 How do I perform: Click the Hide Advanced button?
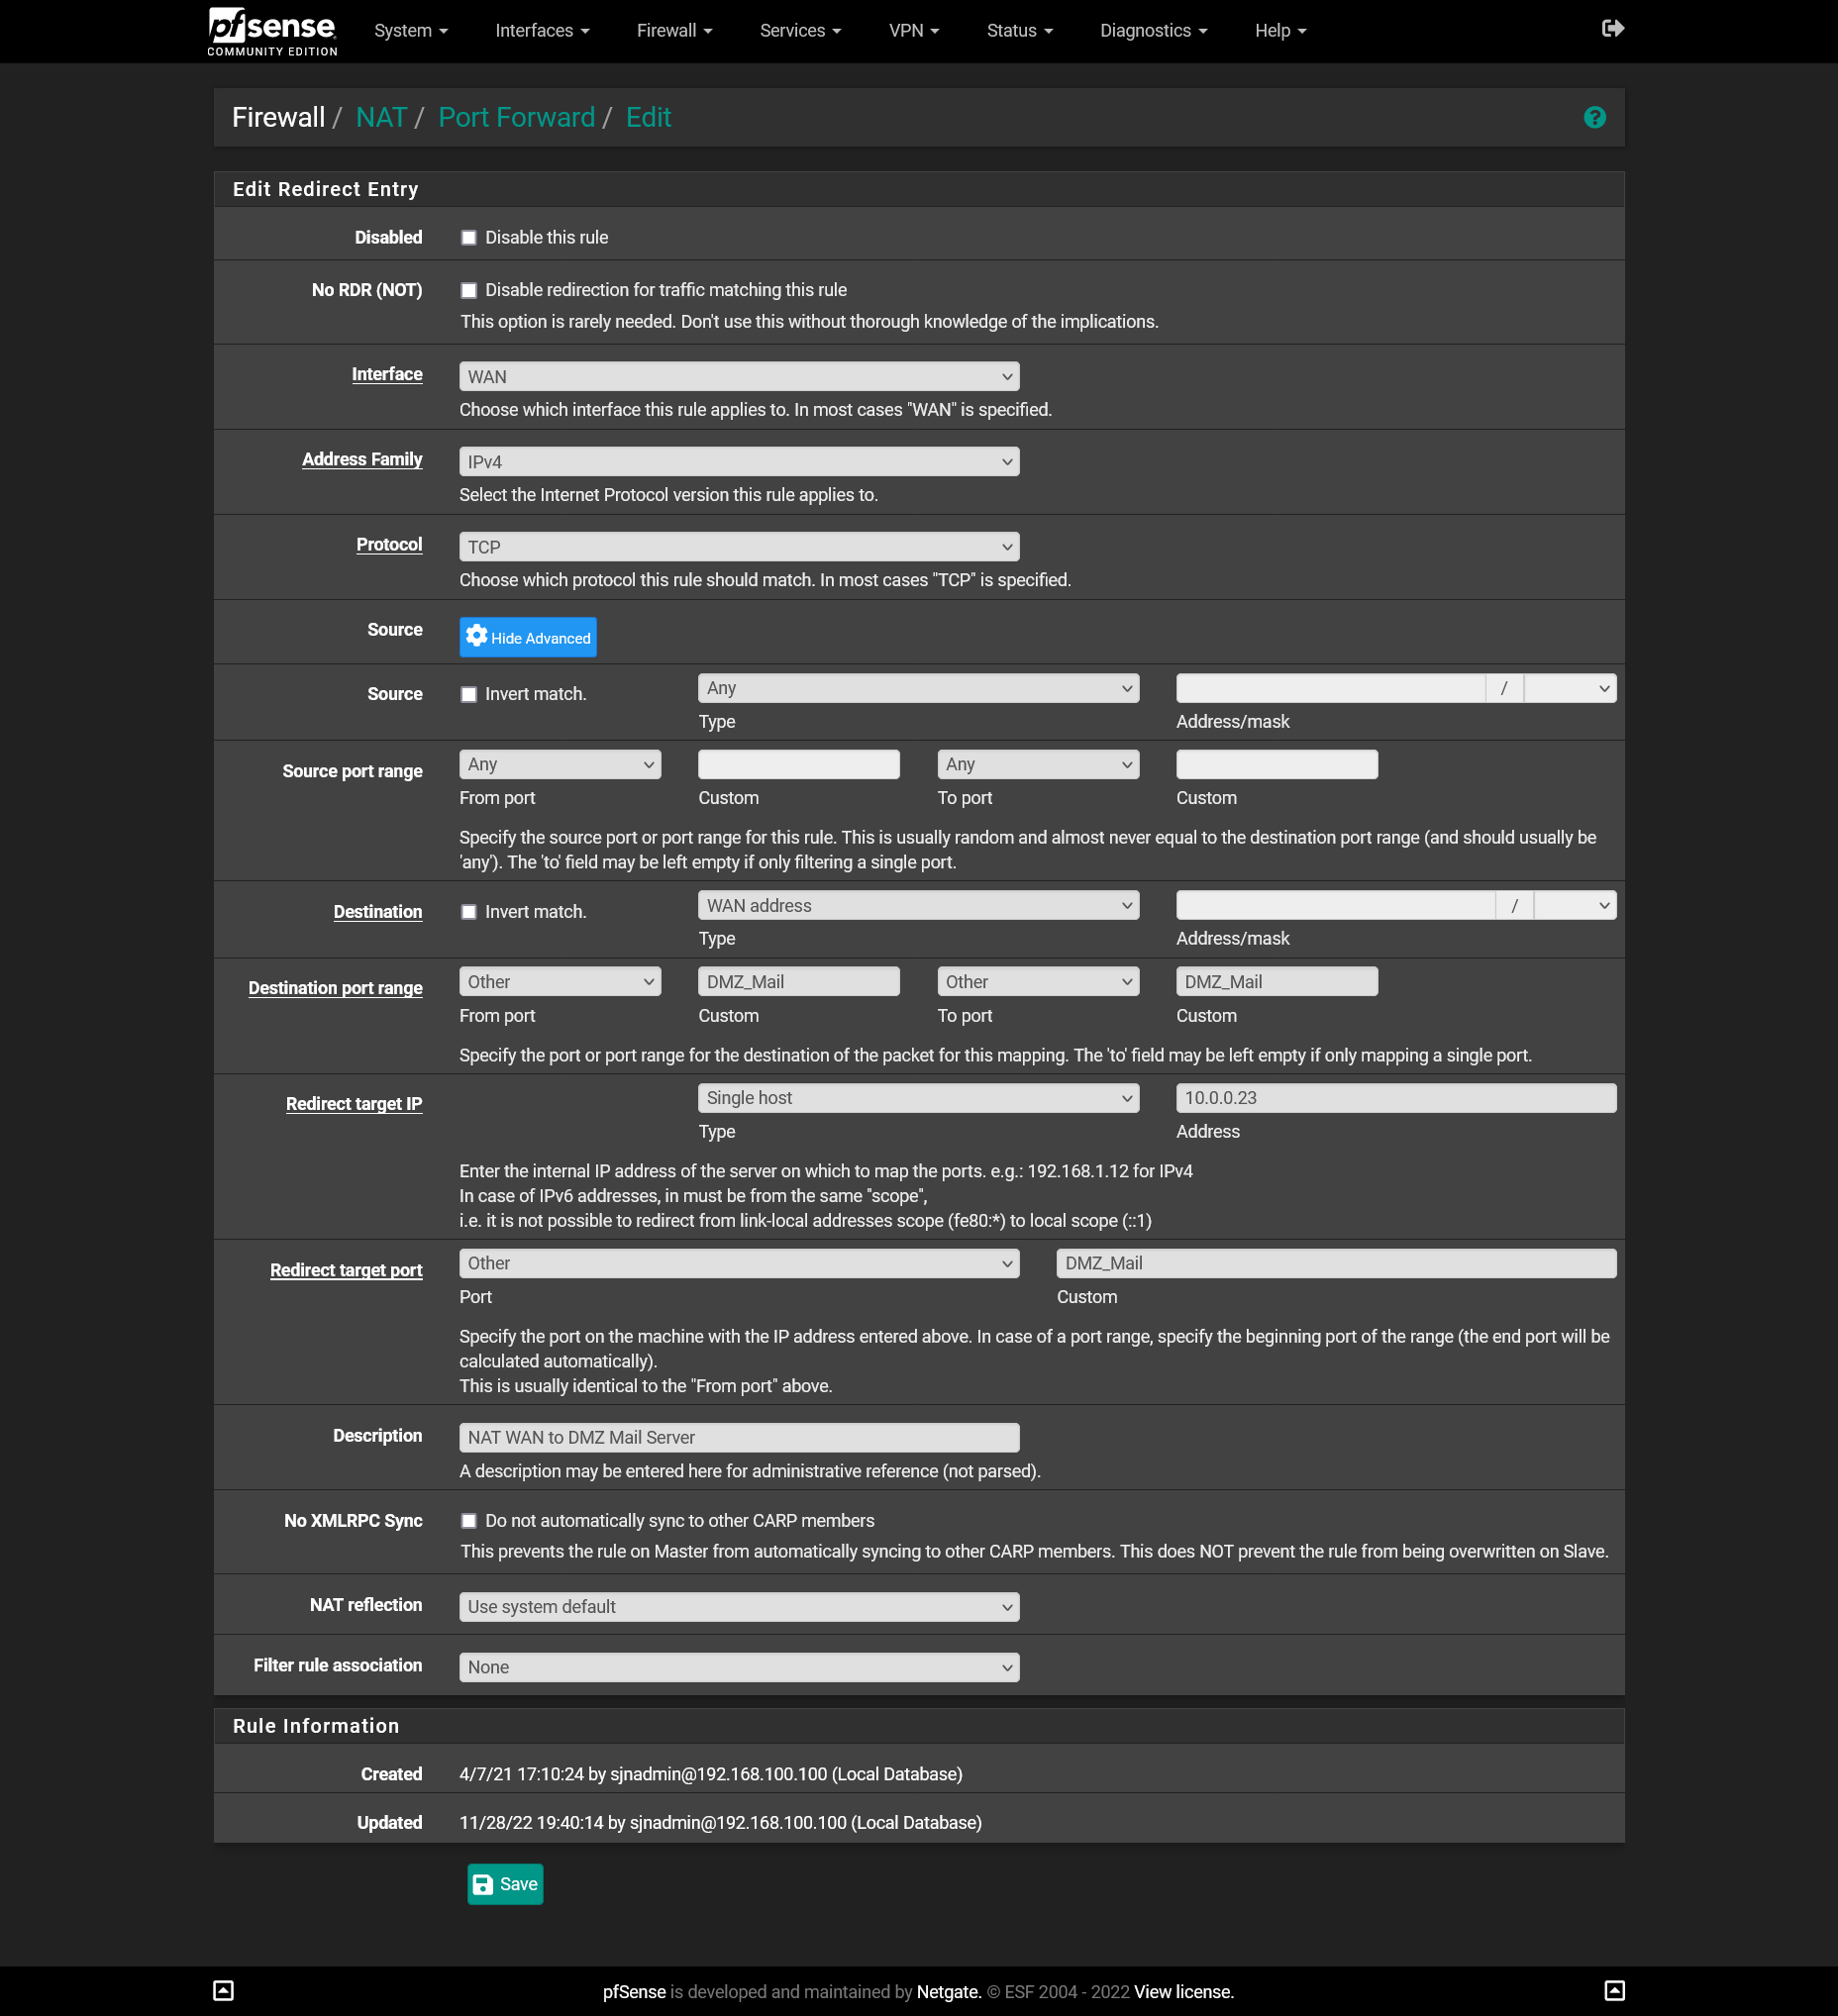528,638
